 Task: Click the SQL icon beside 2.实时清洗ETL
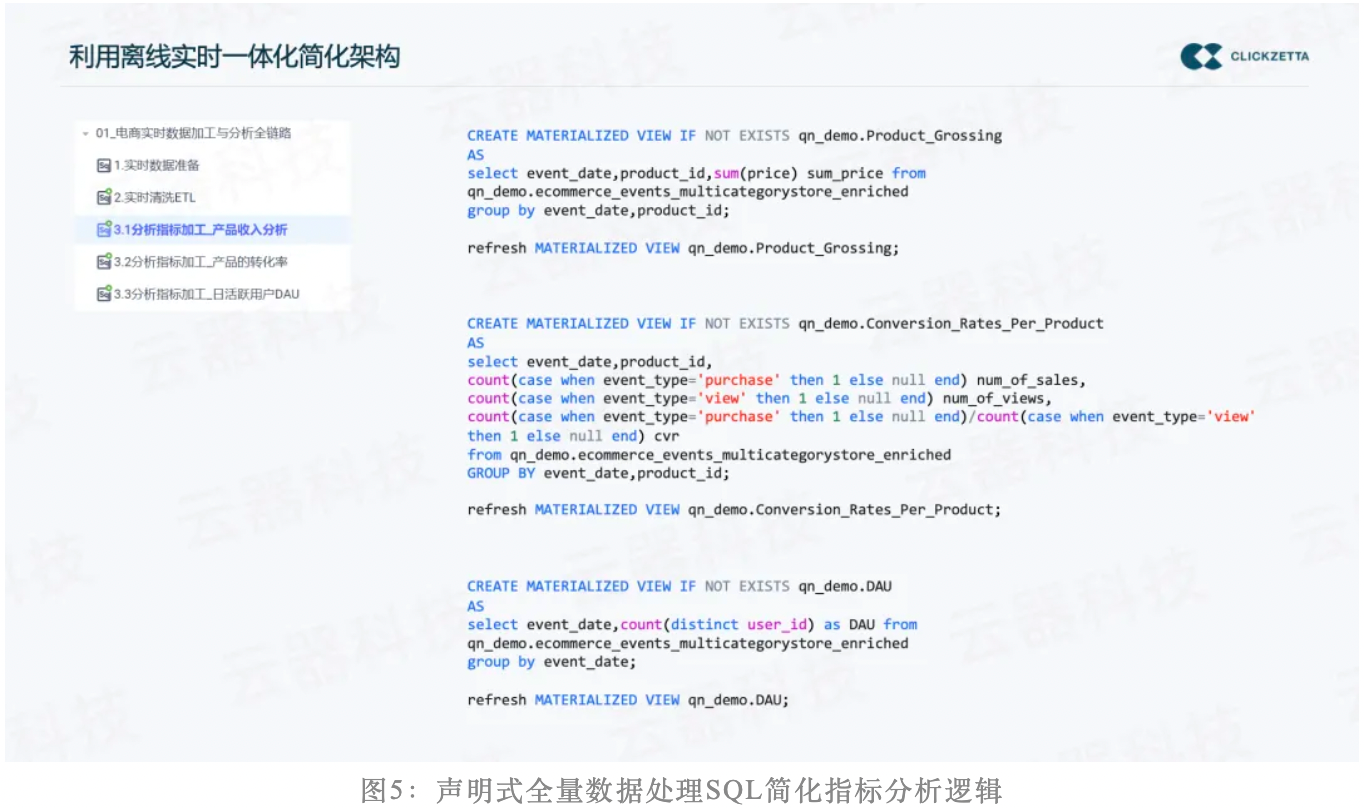pos(103,198)
